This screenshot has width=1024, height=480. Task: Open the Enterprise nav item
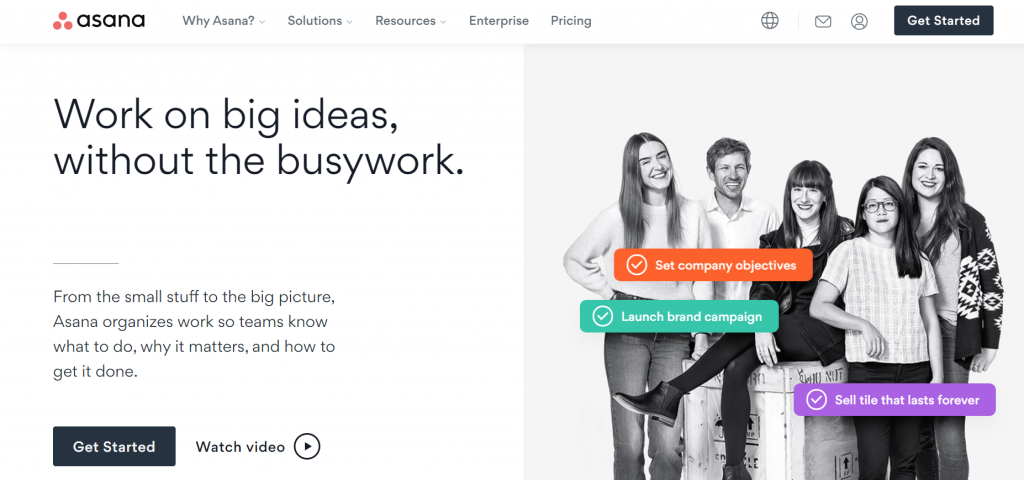coord(499,21)
